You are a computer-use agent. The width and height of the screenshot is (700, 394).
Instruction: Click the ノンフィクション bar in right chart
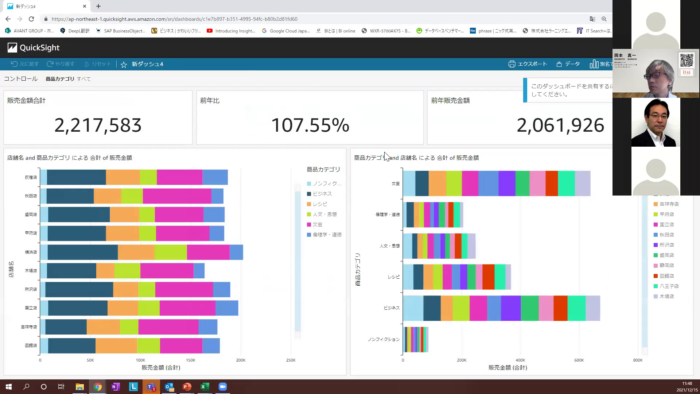(x=416, y=340)
